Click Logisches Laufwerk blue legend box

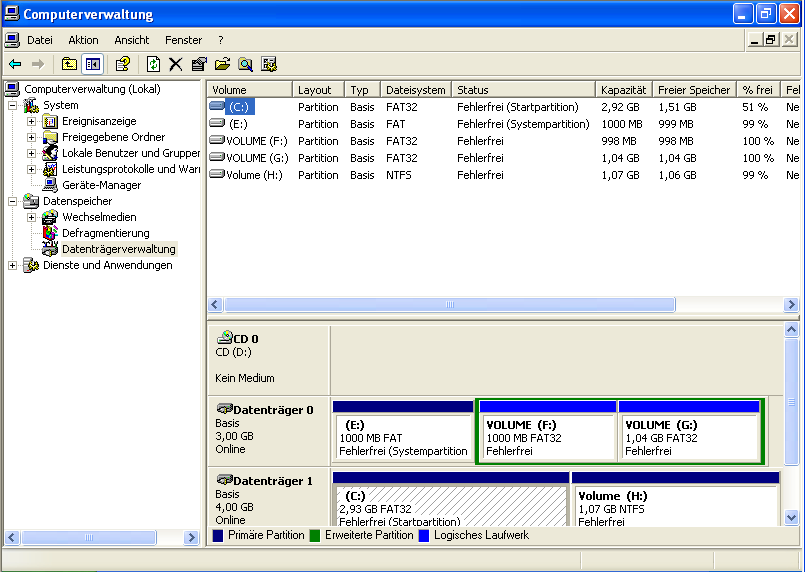[x=424, y=536]
